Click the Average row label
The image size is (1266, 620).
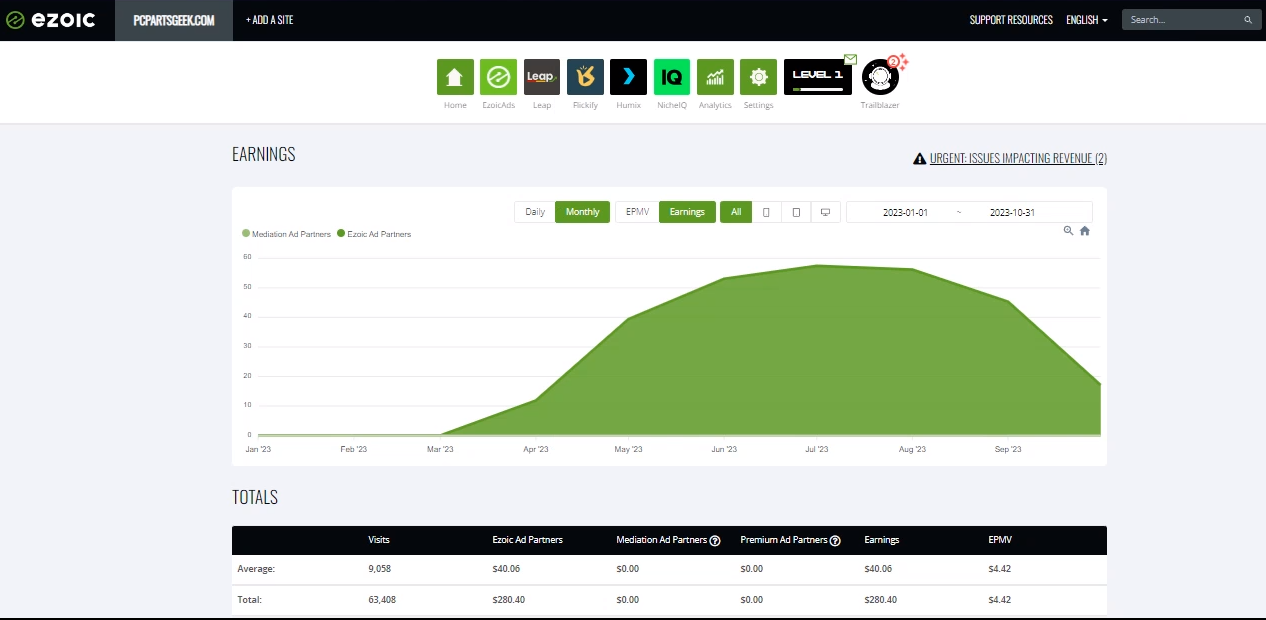click(x=256, y=569)
